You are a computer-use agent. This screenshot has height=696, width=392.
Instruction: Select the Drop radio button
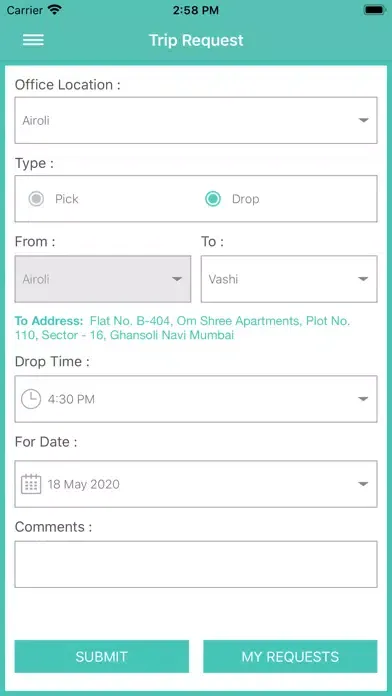point(213,199)
